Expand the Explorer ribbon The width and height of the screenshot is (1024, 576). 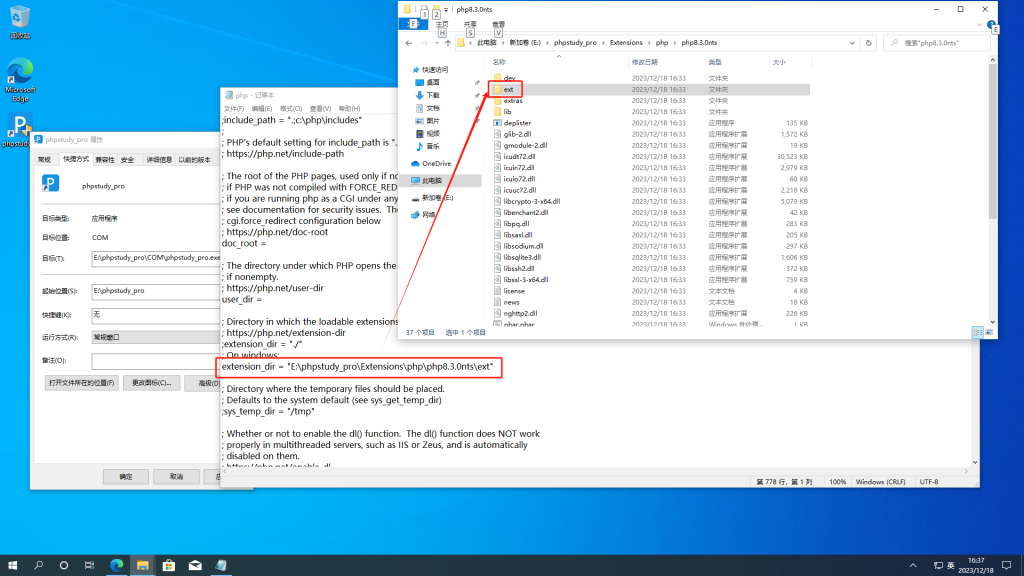click(979, 25)
